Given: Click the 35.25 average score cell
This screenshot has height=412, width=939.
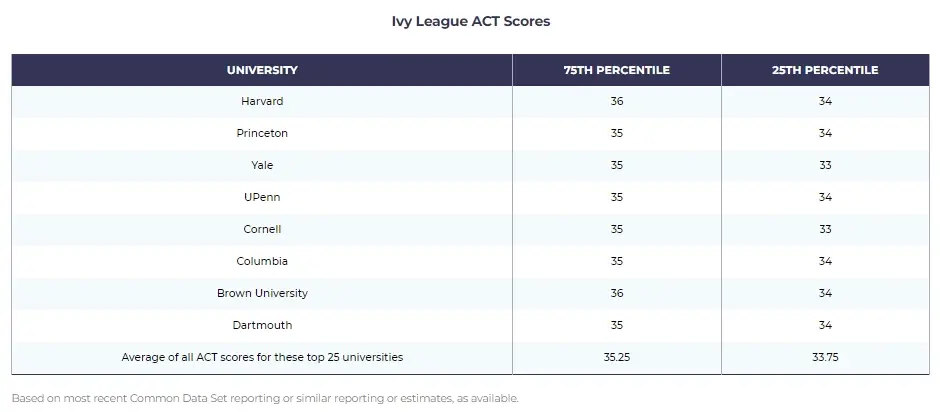Looking at the screenshot, I should click(616, 358).
